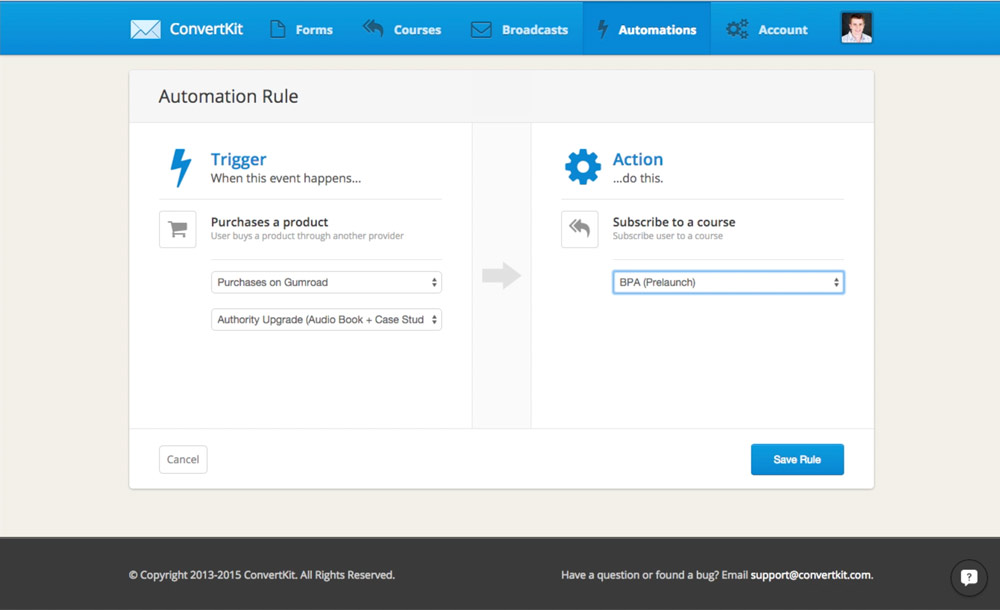The image size is (1000, 610).
Task: Click the lightning bolt Trigger icon
Action: click(180, 167)
